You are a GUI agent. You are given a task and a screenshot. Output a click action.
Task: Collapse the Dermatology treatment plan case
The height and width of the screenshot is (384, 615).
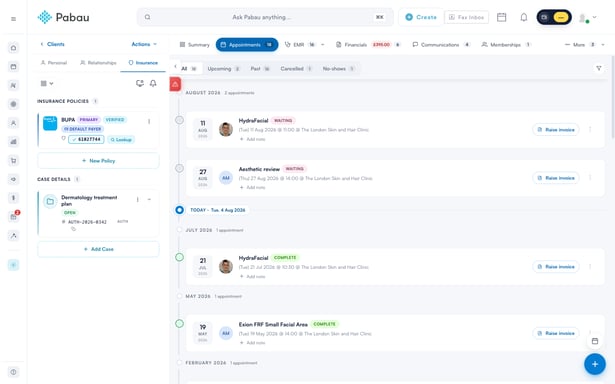pos(149,200)
